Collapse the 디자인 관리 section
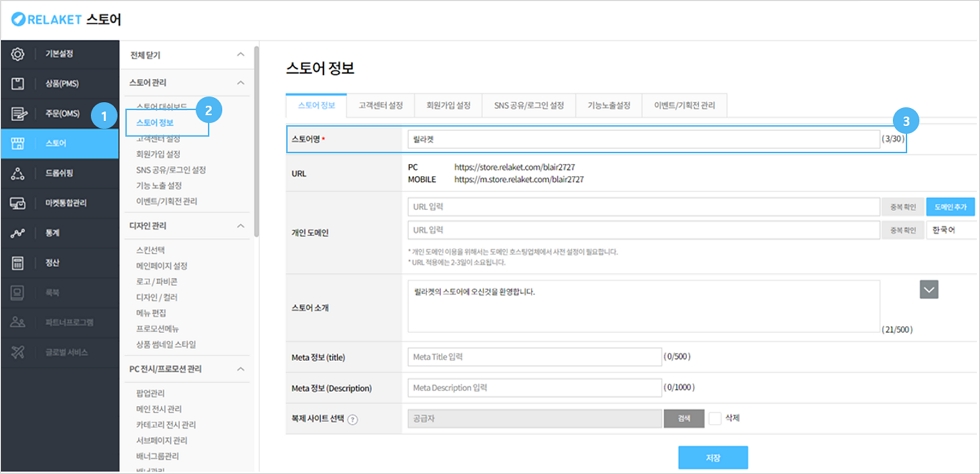980x474 pixels. pyautogui.click(x=239, y=227)
